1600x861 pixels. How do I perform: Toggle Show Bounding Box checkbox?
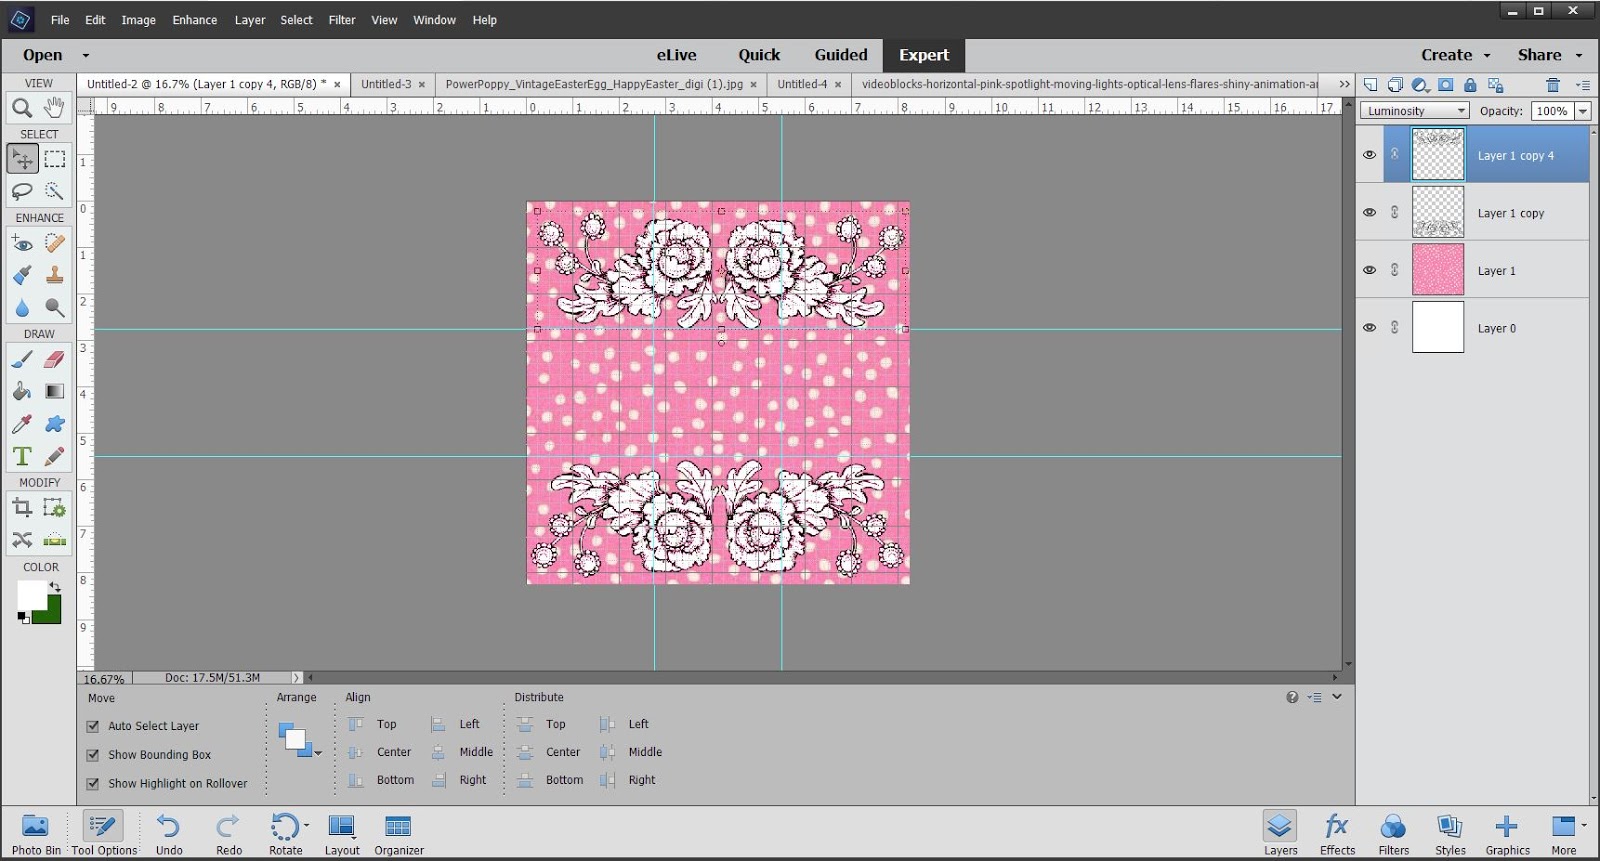pos(93,755)
